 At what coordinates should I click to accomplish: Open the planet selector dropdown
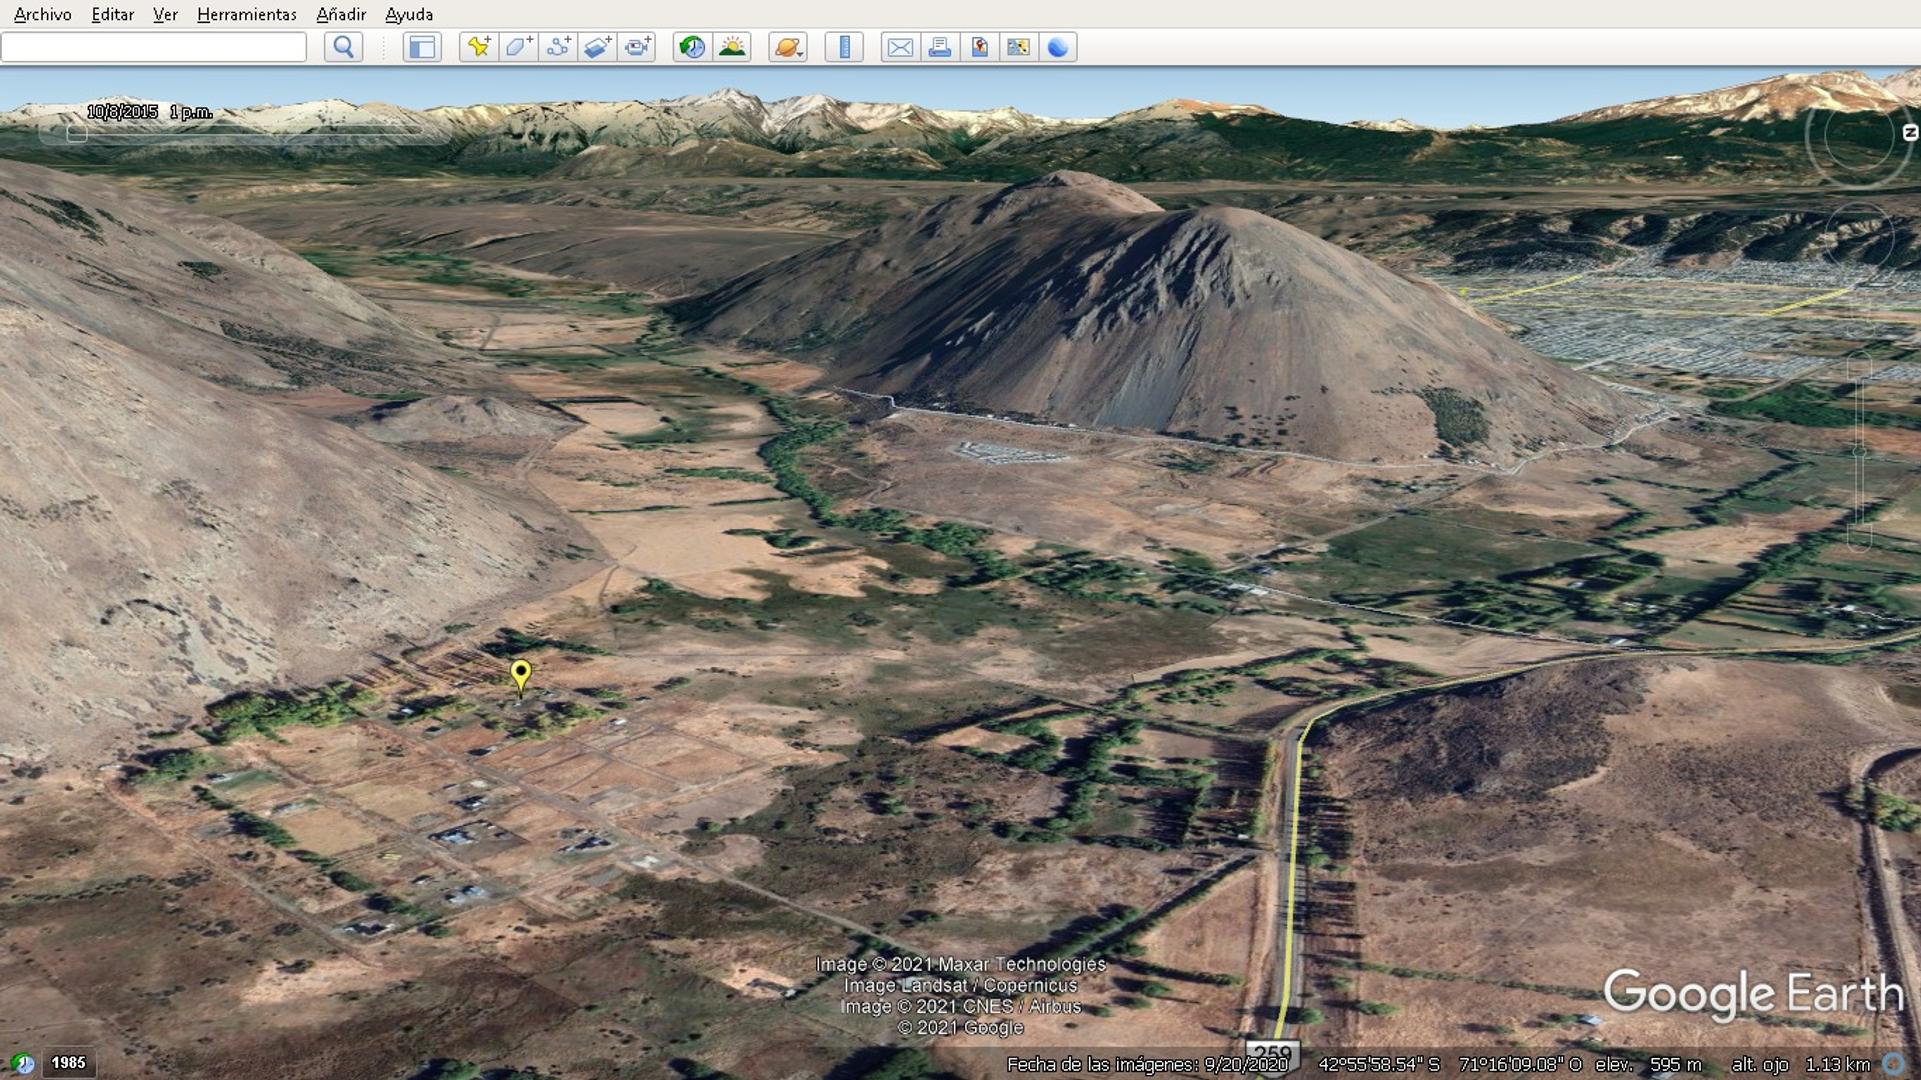pyautogui.click(x=788, y=47)
